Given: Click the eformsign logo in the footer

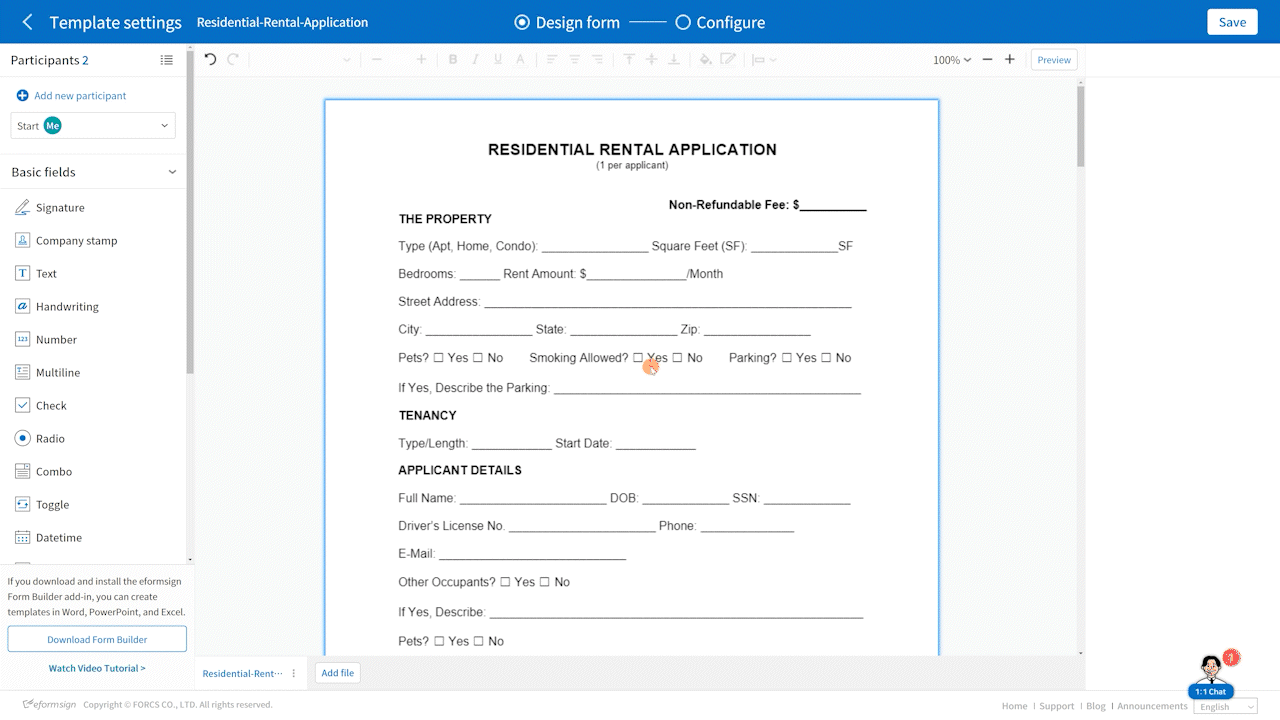Looking at the screenshot, I should tap(48, 705).
